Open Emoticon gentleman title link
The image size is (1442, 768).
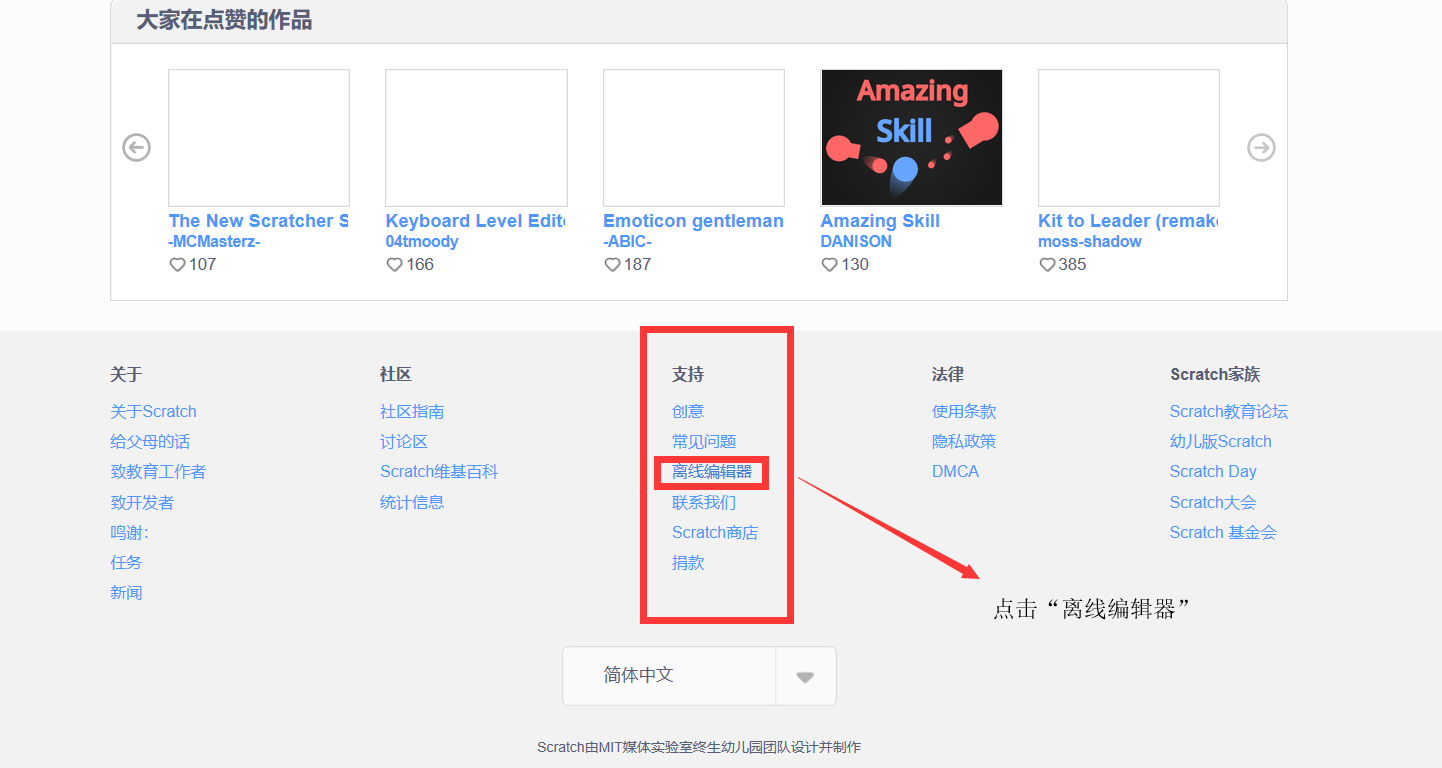tap(694, 221)
